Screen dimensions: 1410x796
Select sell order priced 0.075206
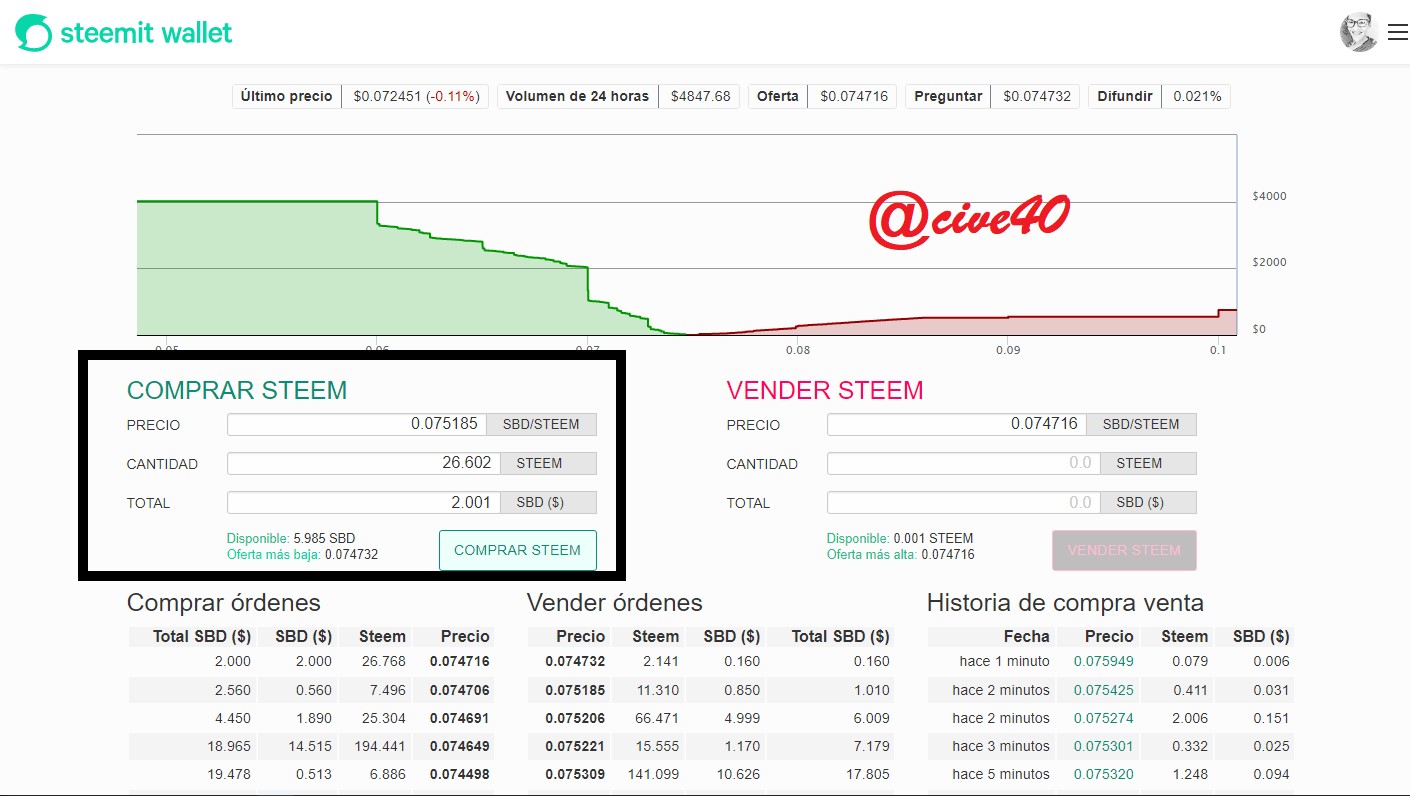[710, 718]
